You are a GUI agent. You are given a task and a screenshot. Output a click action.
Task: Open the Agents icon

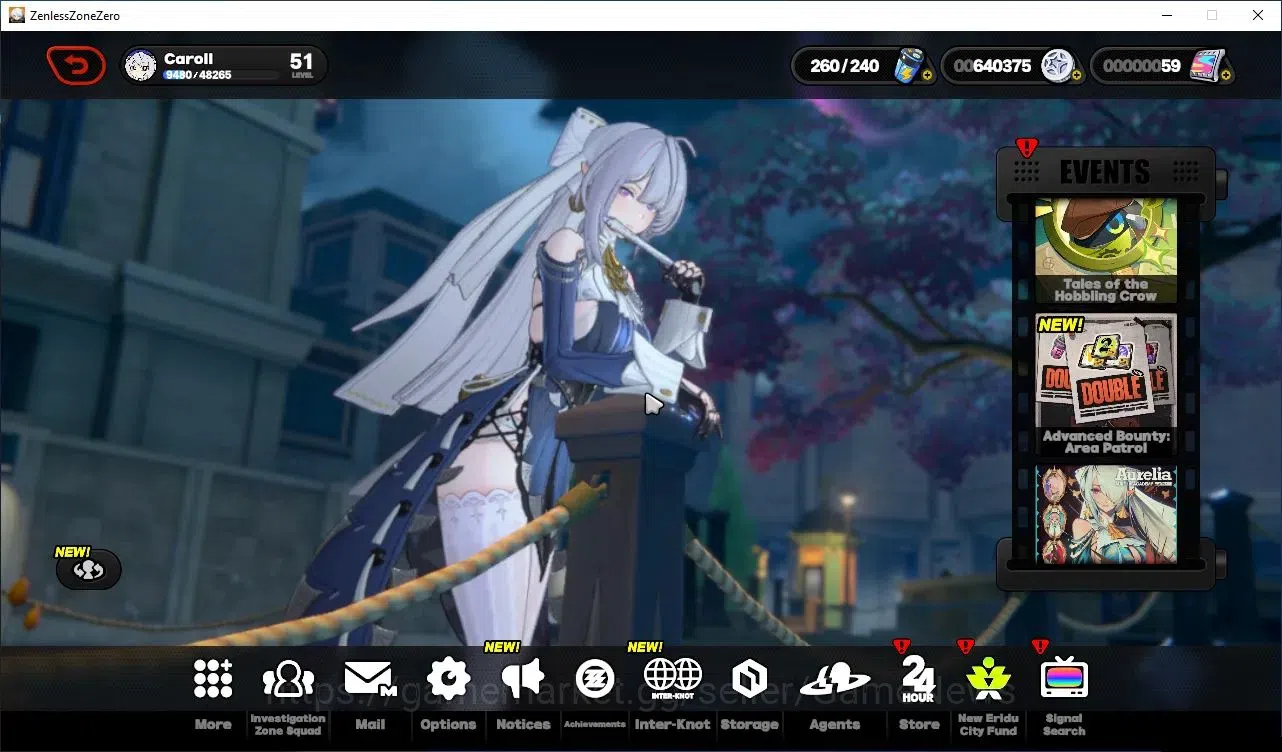click(834, 680)
